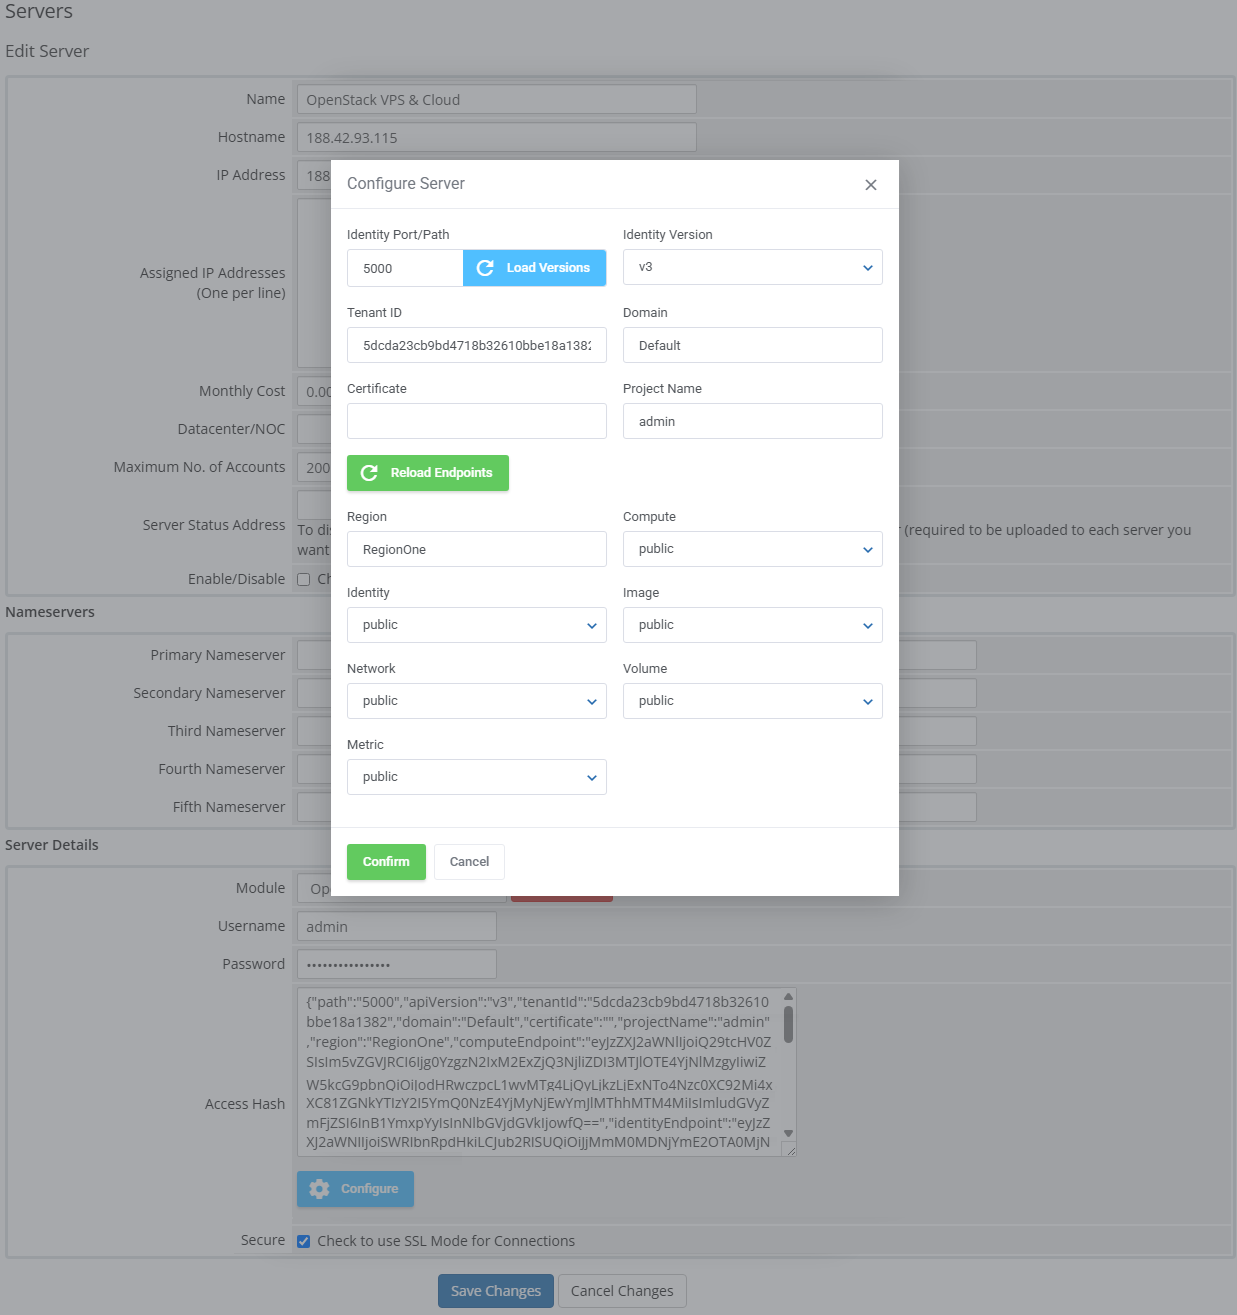Click the refresh icon on Reload Endpoints
The image size is (1237, 1315).
[369, 473]
